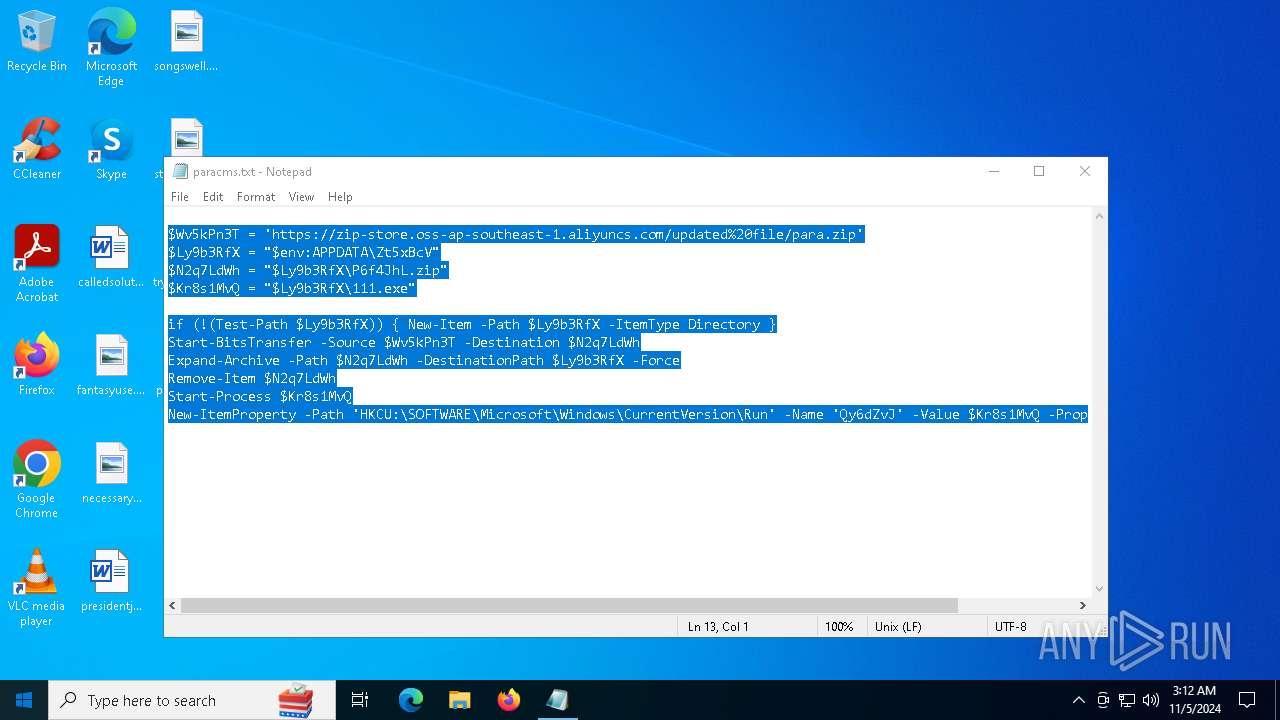Open the network status tray icon

[1127, 700]
